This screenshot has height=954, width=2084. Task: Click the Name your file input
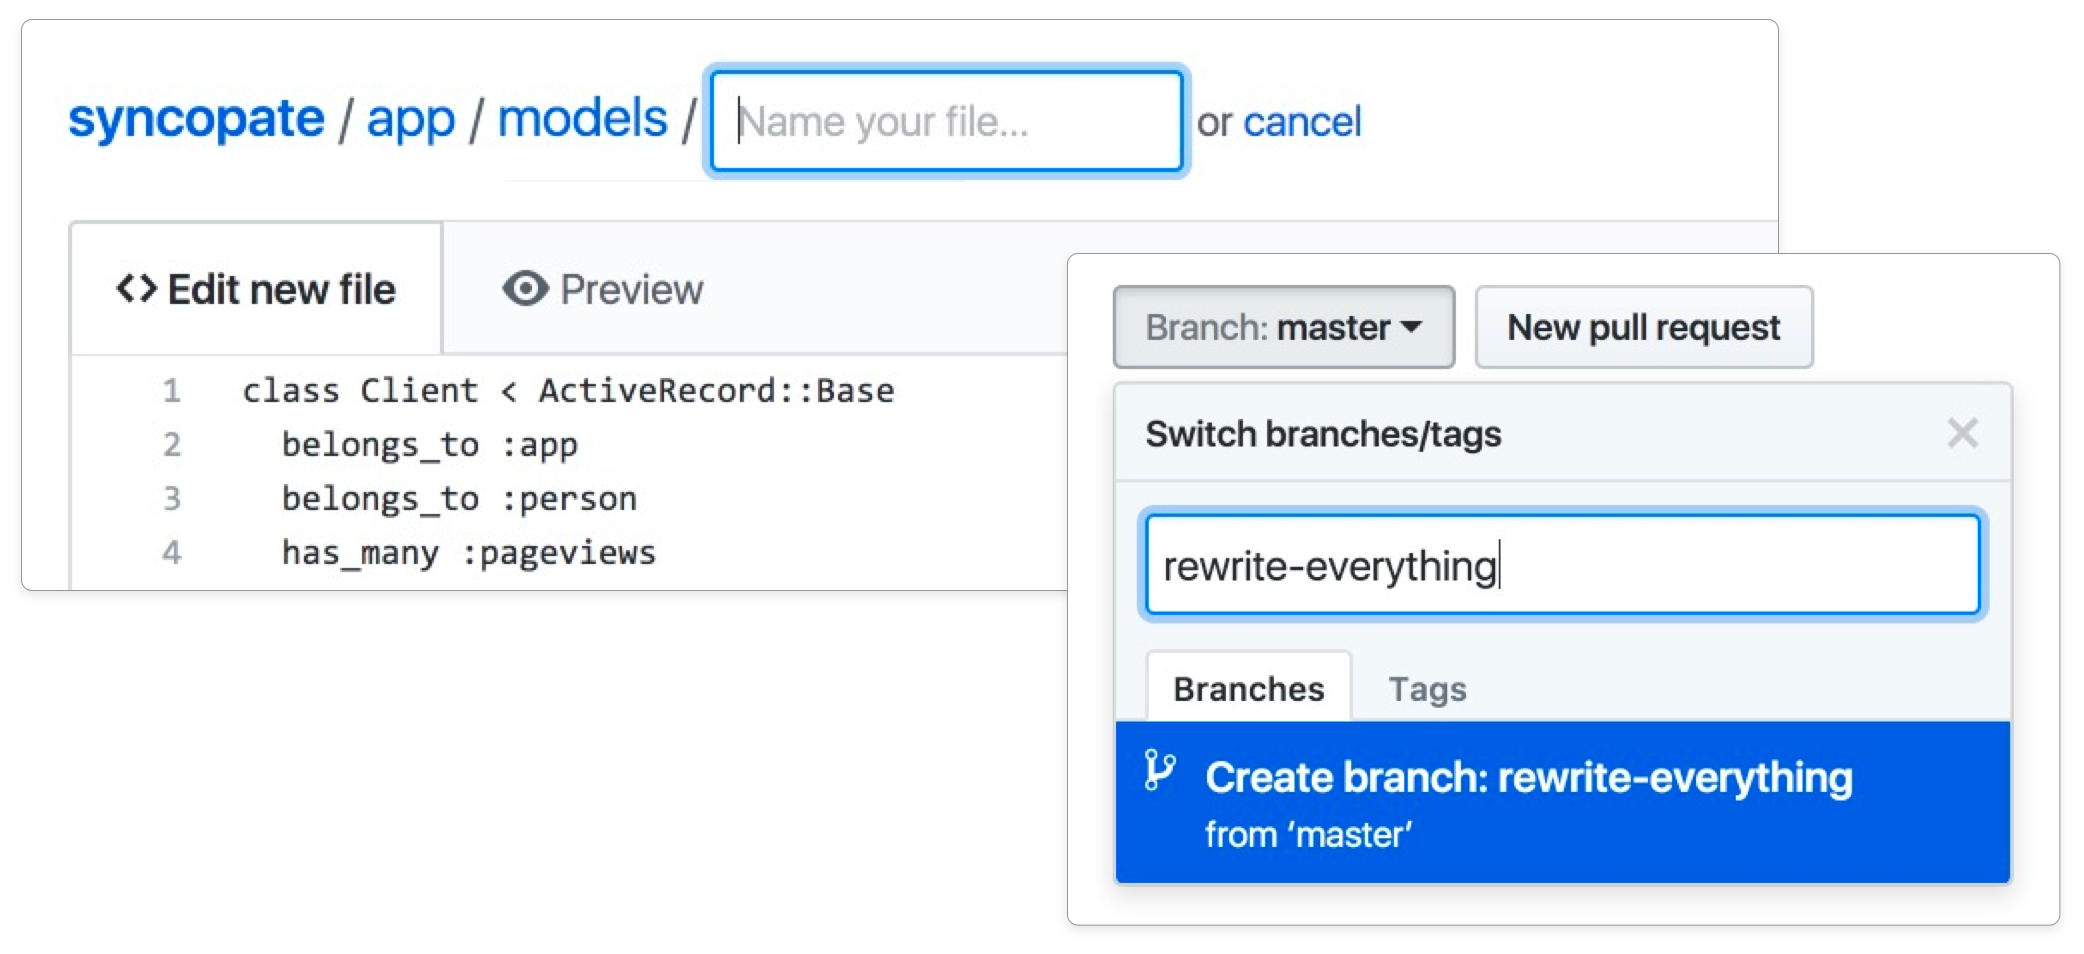coord(946,121)
